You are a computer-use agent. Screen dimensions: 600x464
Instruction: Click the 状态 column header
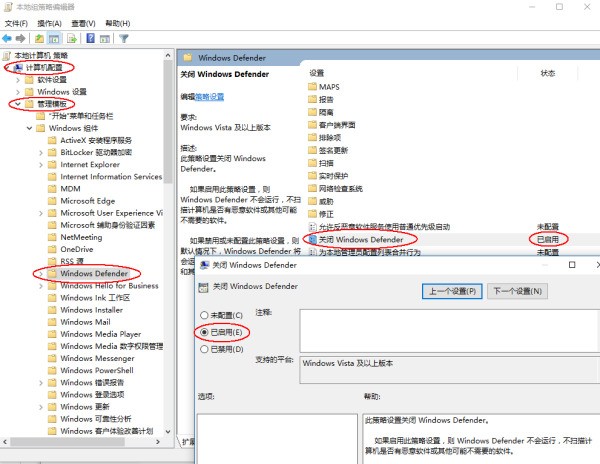548,73
